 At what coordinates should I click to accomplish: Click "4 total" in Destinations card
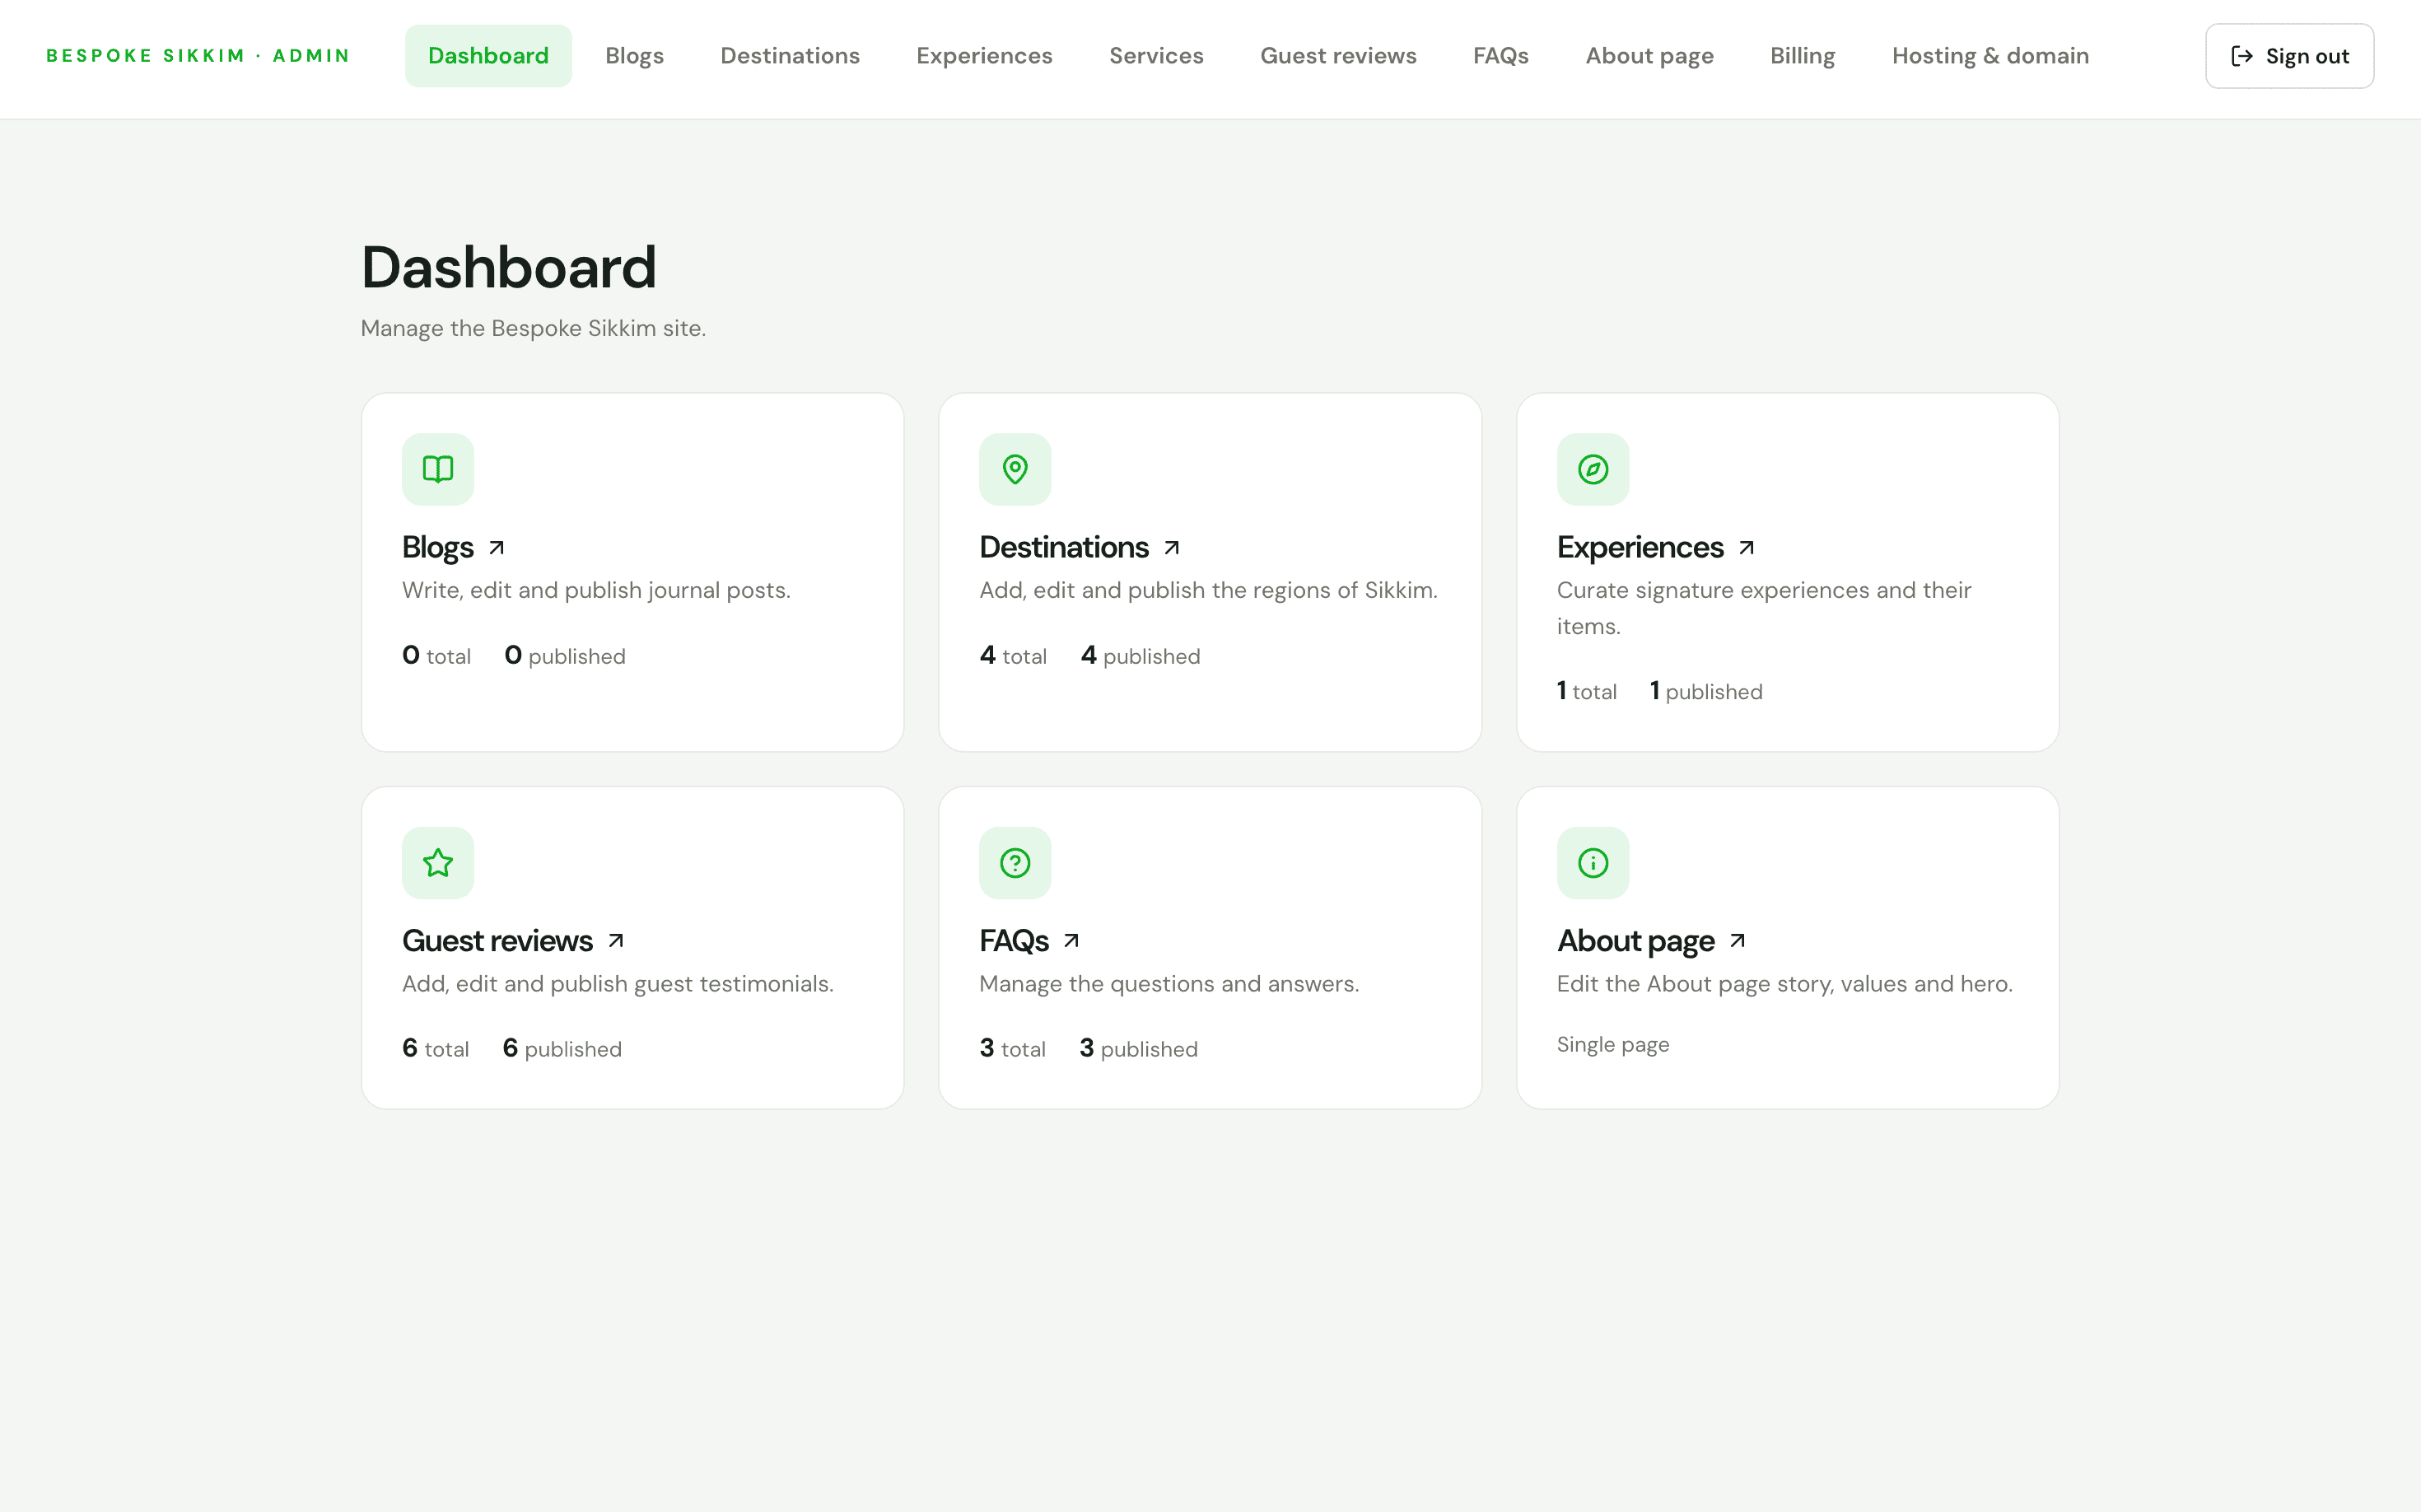click(1013, 656)
